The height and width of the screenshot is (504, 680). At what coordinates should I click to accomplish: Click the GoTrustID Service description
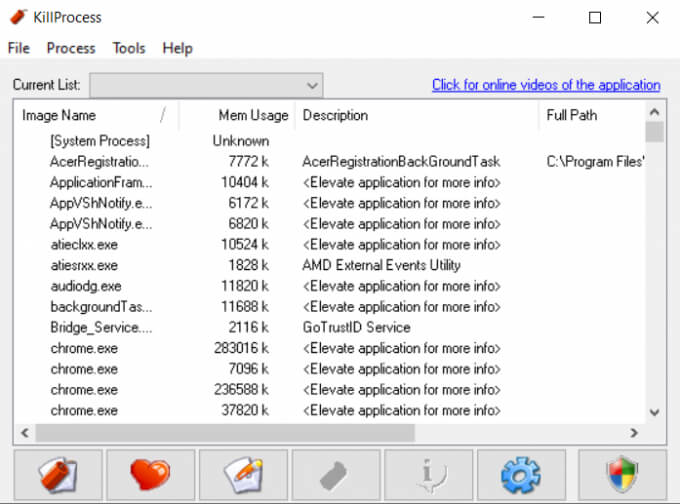coord(356,327)
